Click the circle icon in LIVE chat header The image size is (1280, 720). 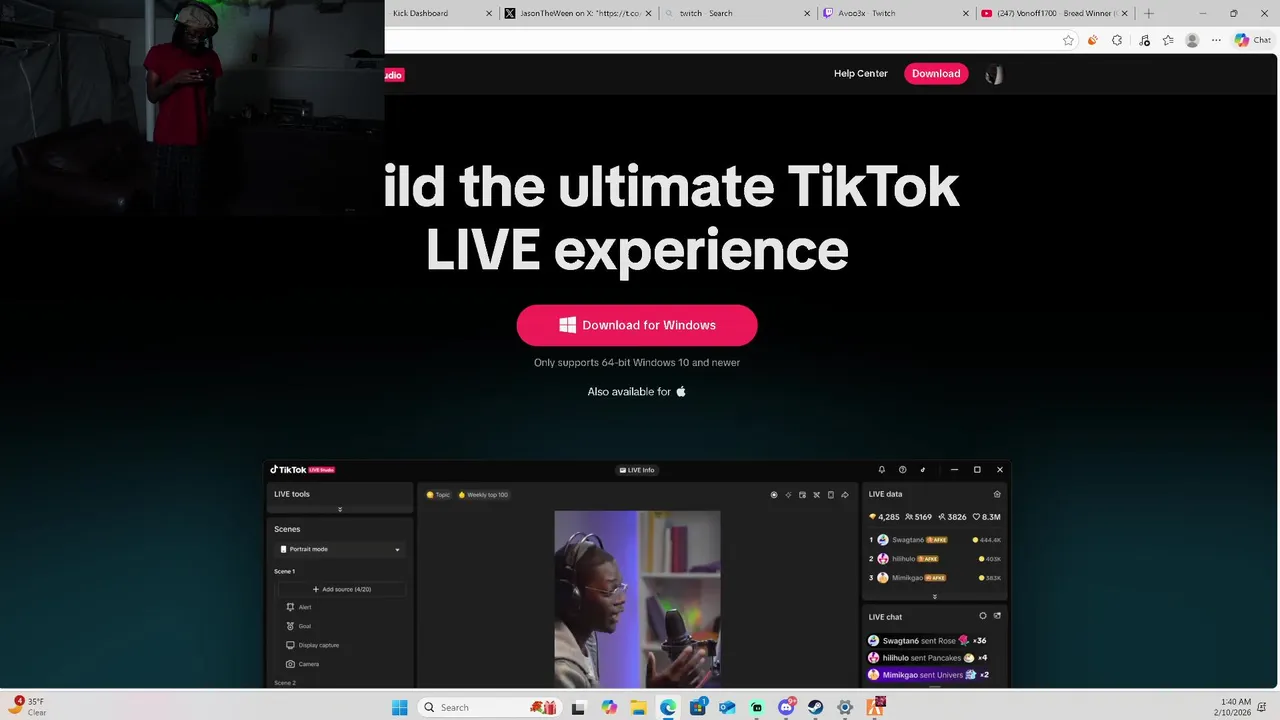[982, 616]
